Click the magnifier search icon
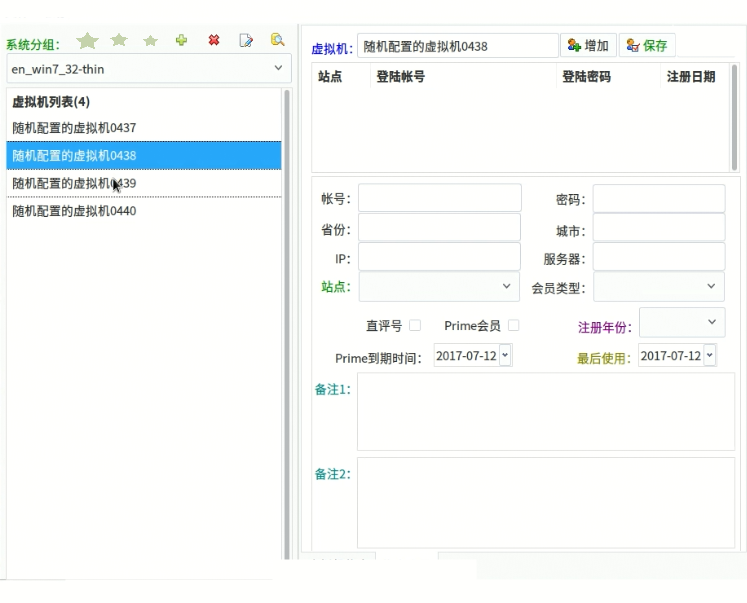This screenshot has height=603, width=747. pyautogui.click(x=277, y=41)
